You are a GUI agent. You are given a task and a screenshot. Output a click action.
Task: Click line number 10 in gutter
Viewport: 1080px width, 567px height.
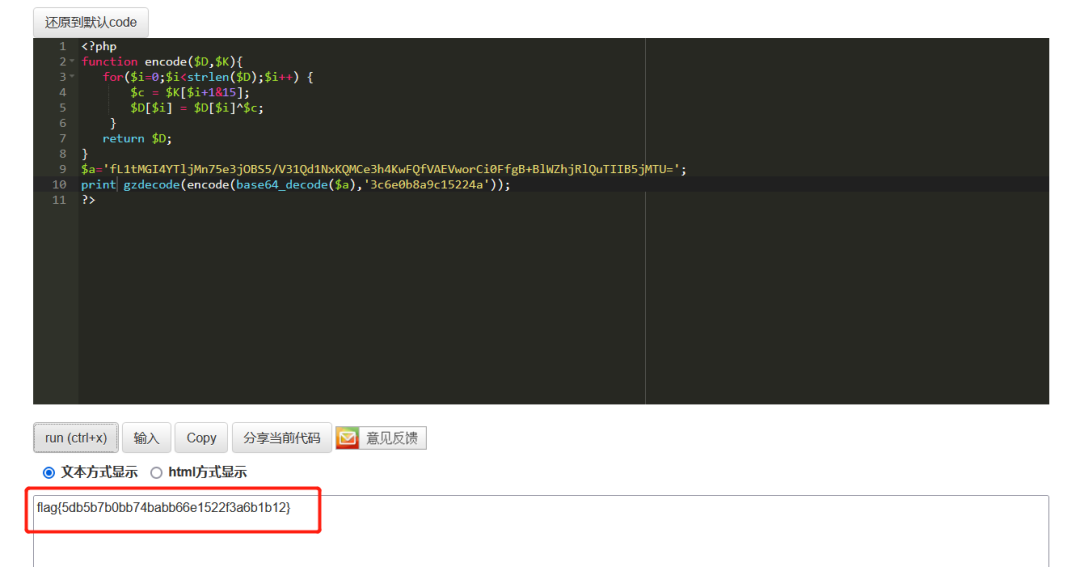point(59,185)
